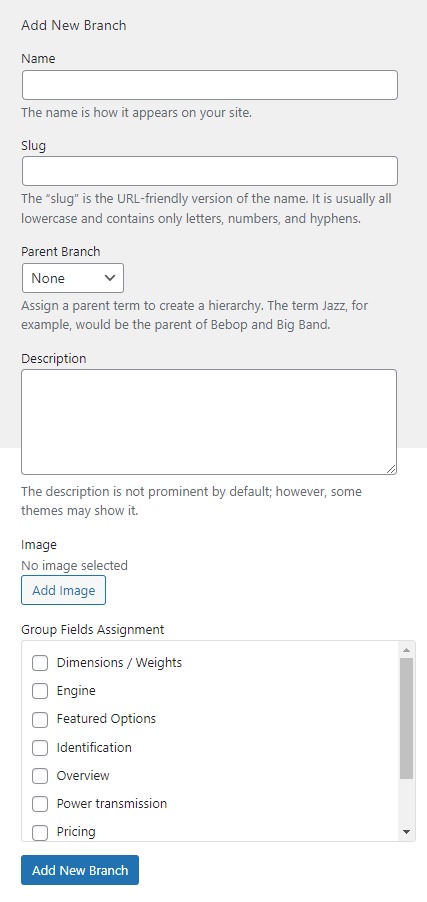
Task: Enable the Pricing checkbox
Action: 40,832
